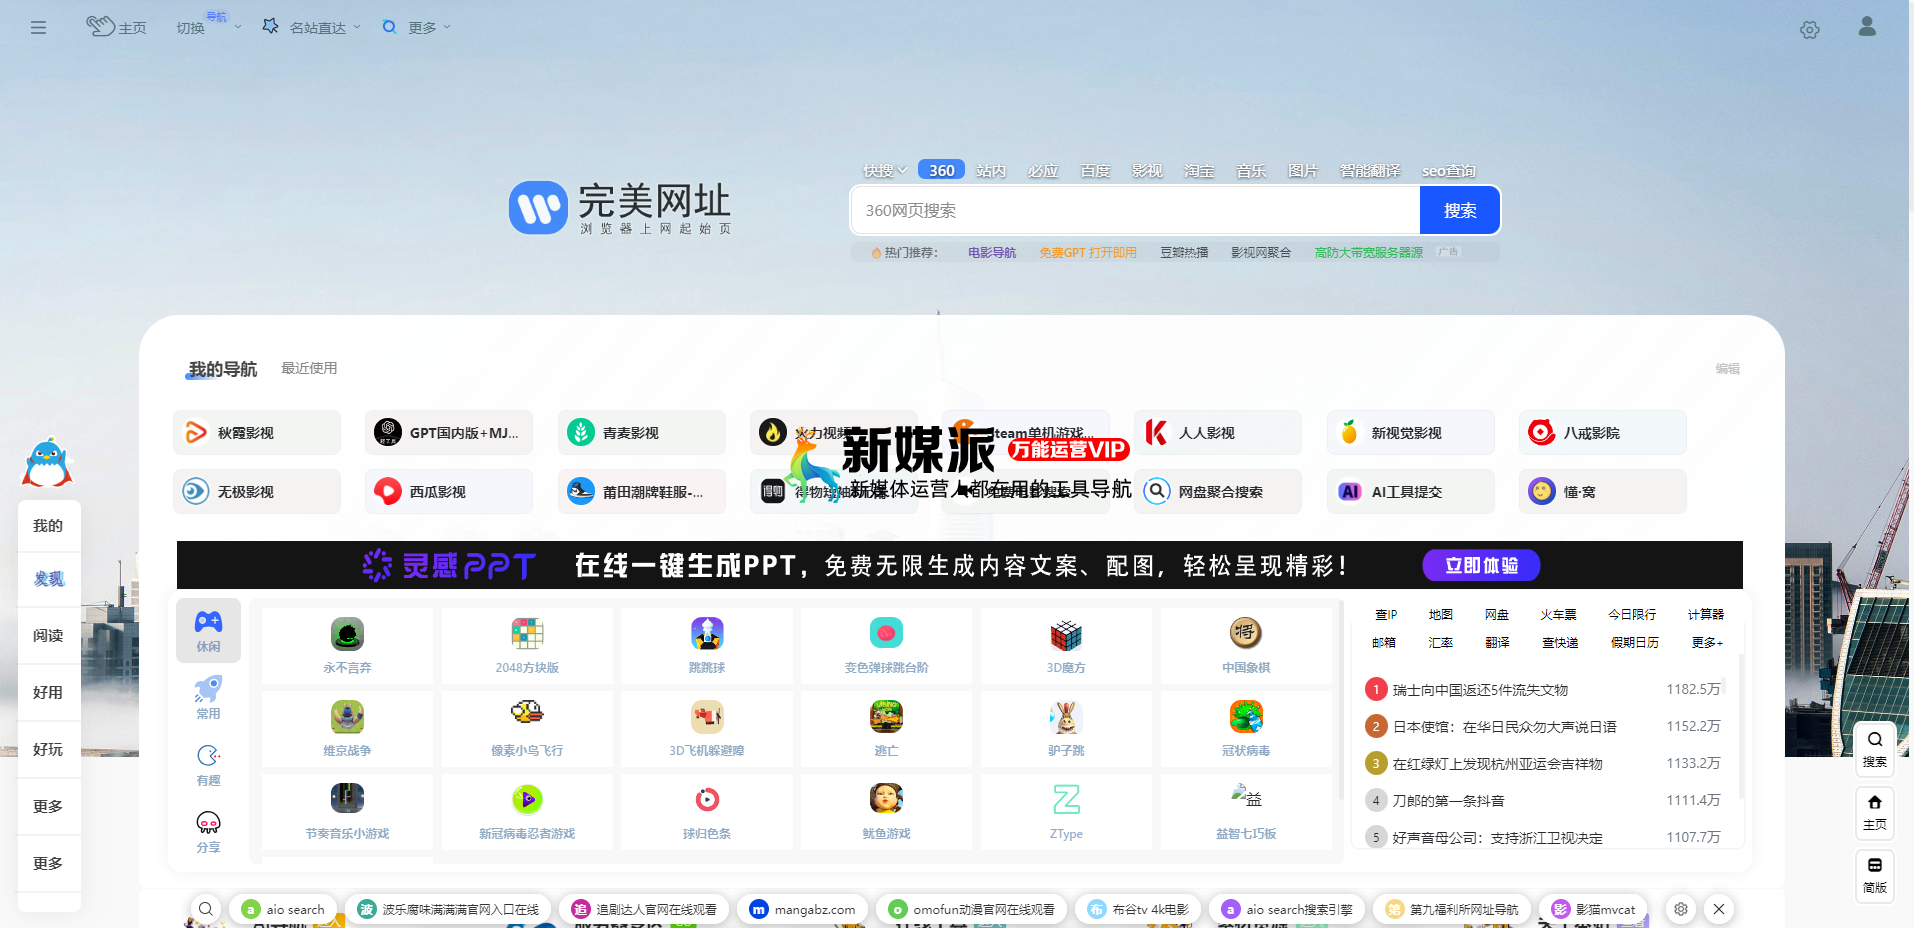The width and height of the screenshot is (1914, 928).
Task: Switch to 最近使用 tab
Action: tap(309, 368)
